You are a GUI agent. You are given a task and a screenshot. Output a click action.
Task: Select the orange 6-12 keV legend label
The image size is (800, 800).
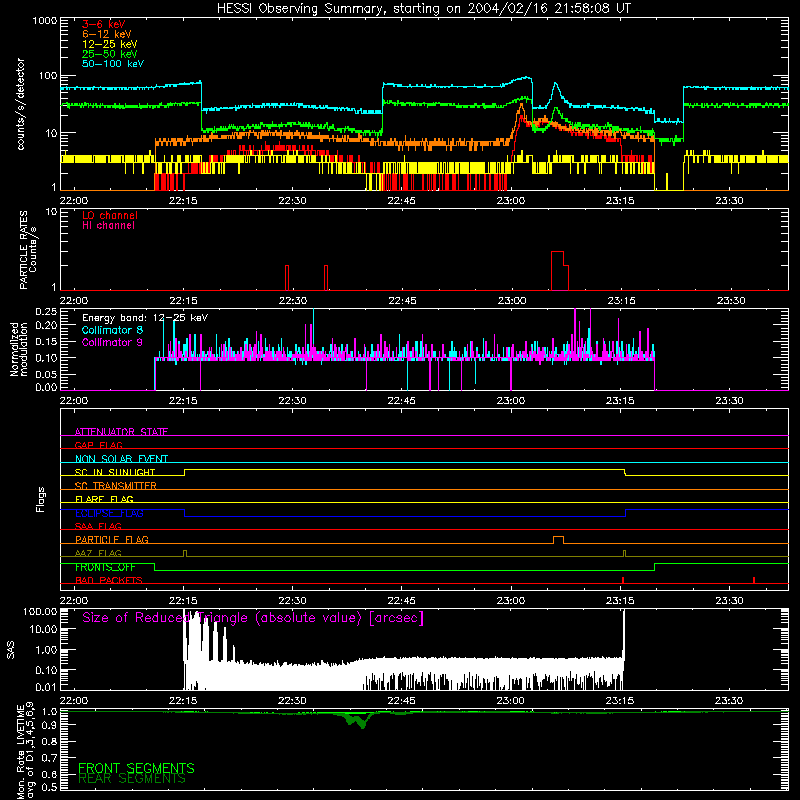107,34
